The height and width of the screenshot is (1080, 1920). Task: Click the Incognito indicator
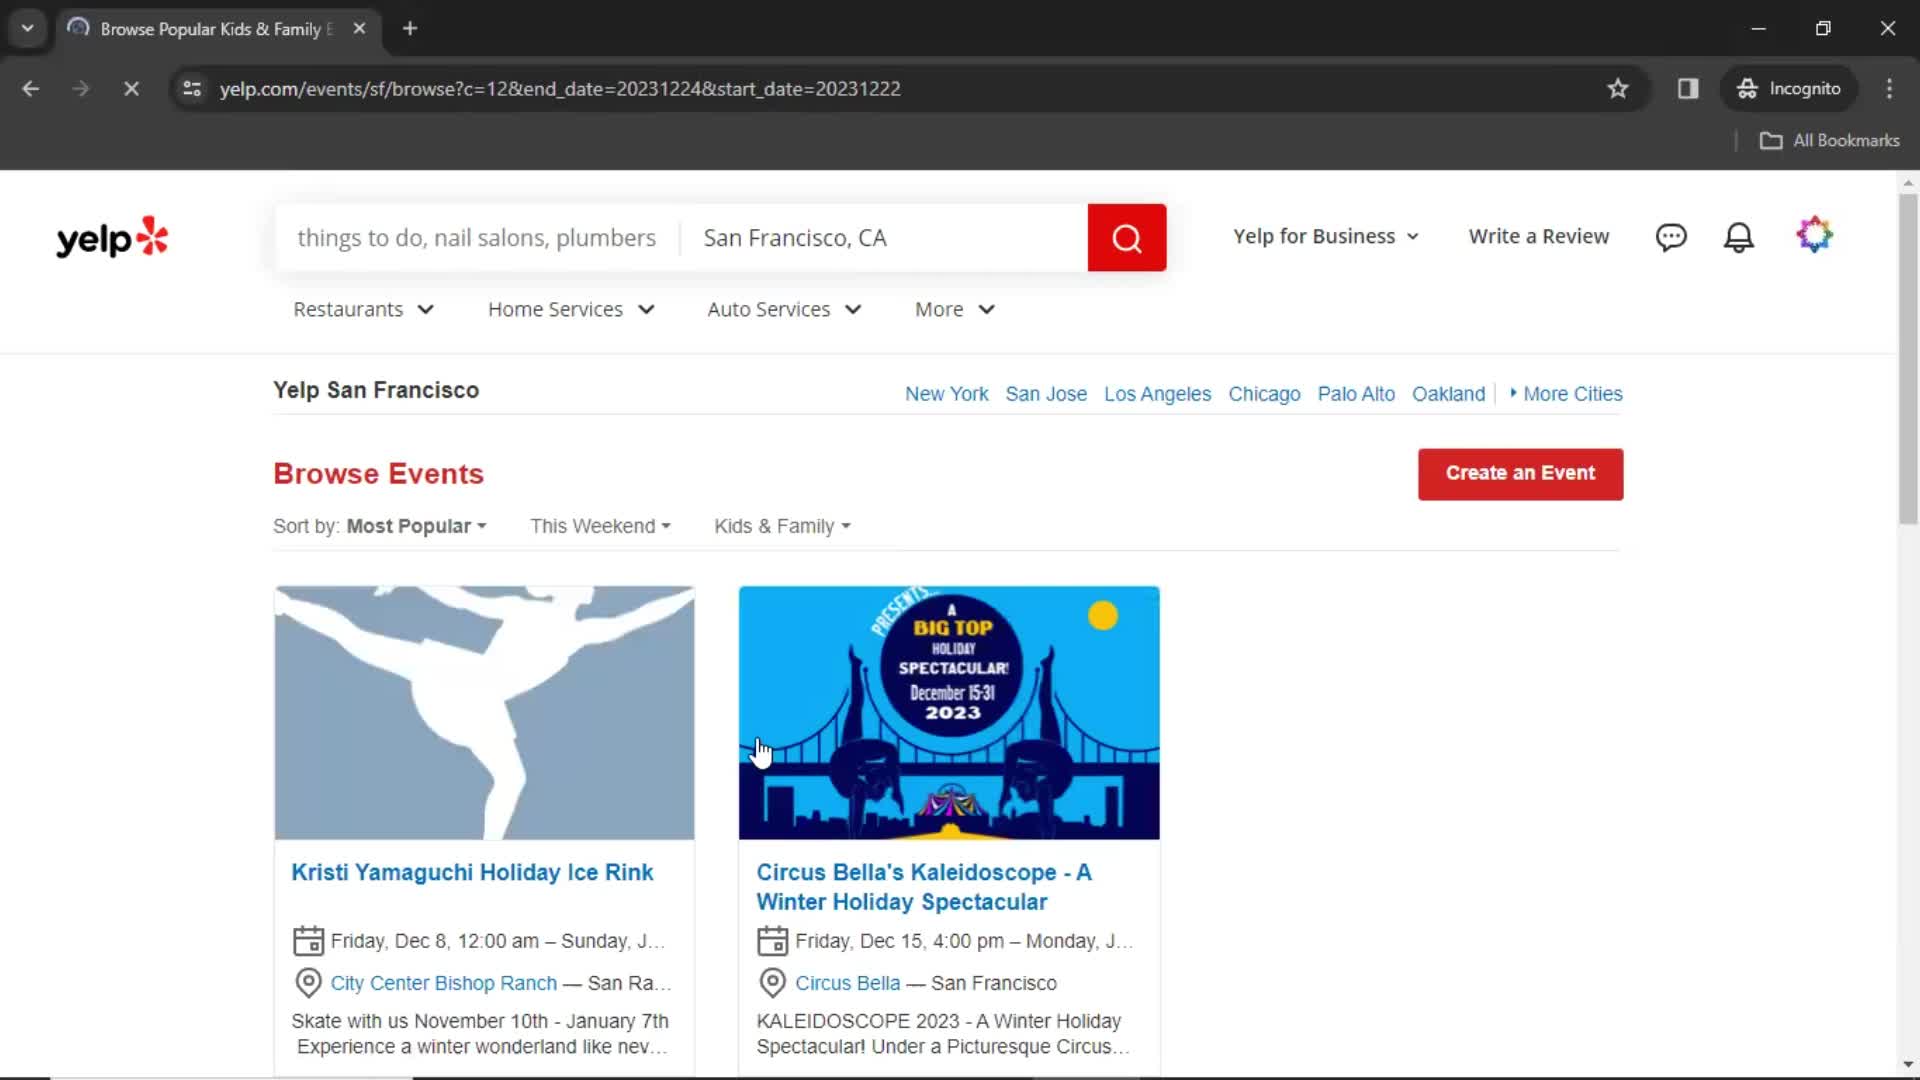pyautogui.click(x=1789, y=88)
